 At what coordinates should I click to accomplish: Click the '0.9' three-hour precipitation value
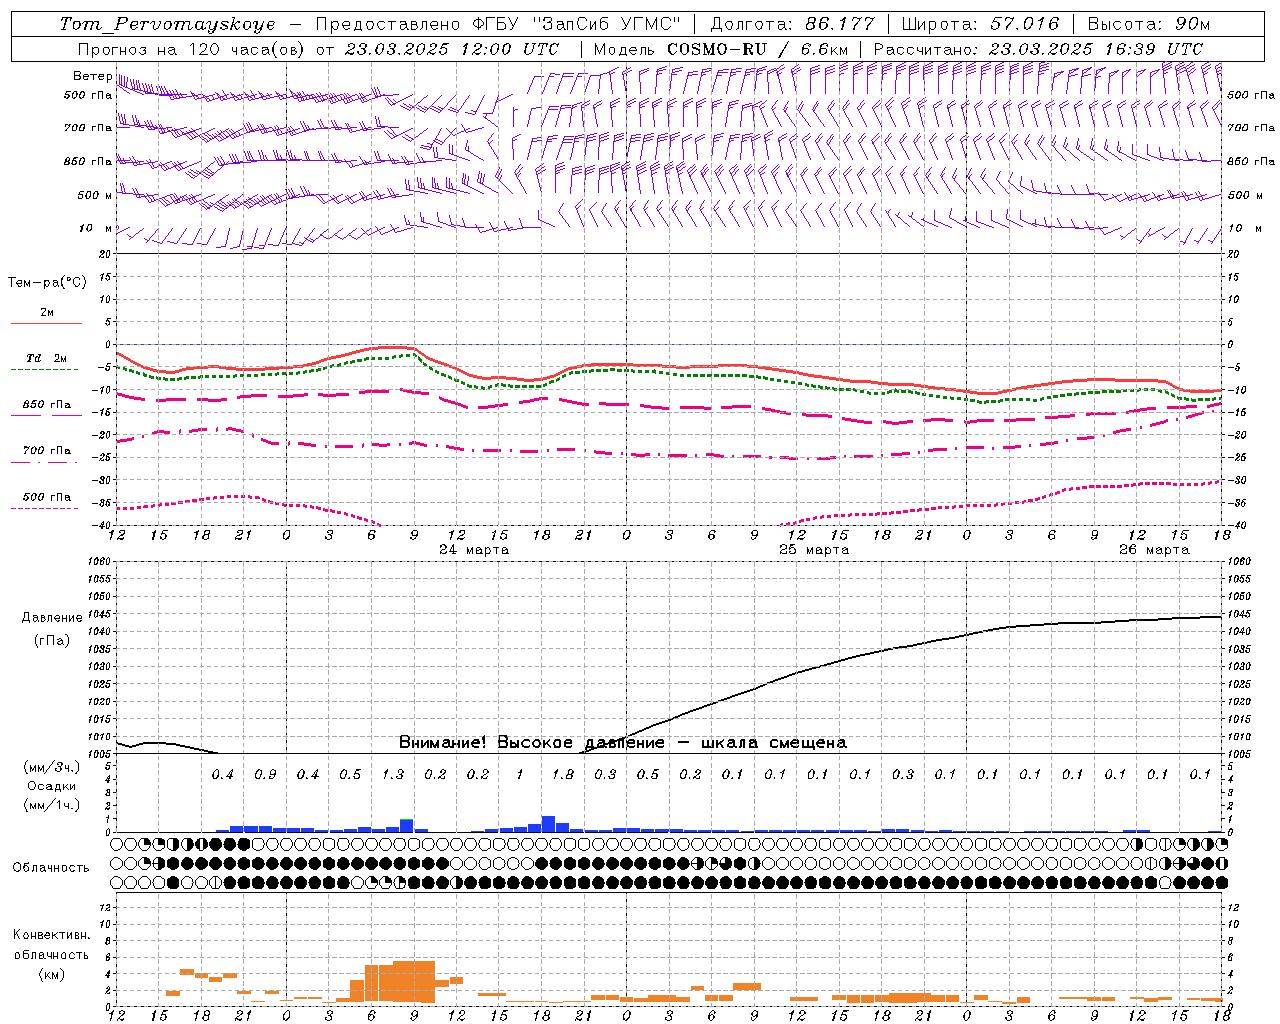pos(265,774)
